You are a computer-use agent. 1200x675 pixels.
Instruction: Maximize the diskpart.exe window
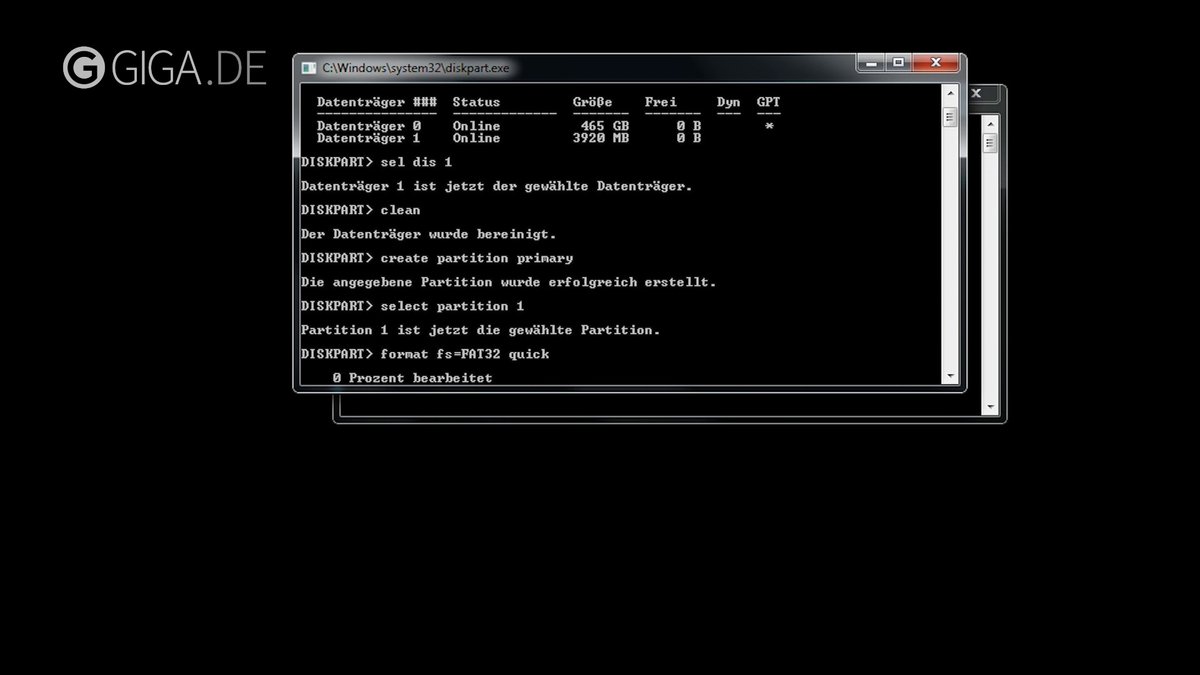[897, 63]
